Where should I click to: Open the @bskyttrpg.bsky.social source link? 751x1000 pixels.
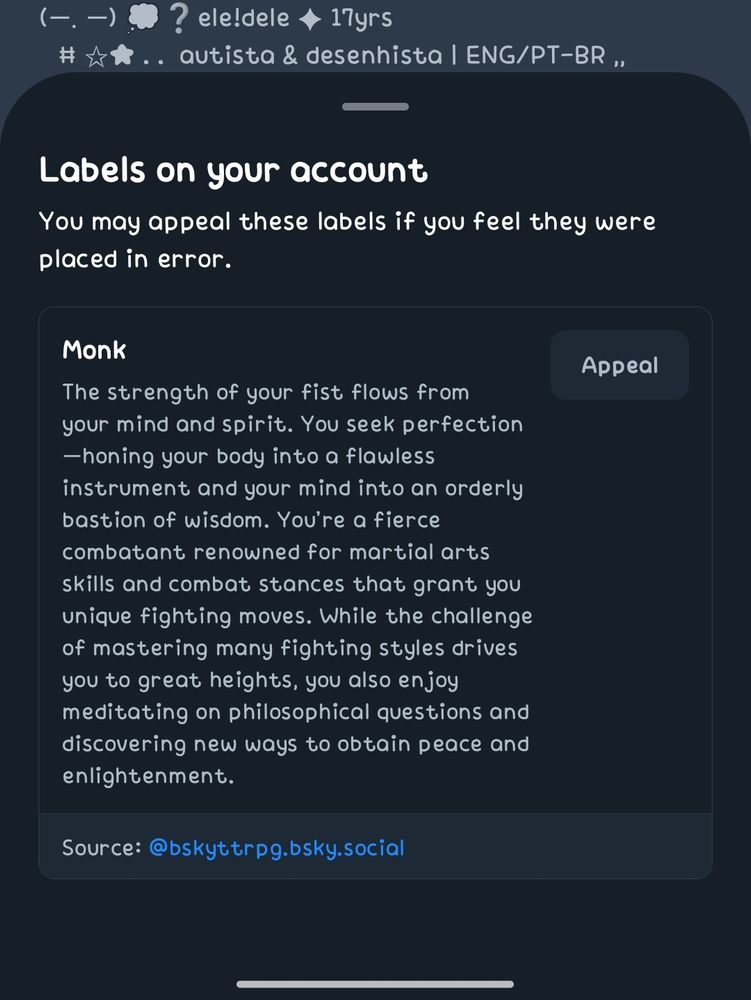click(277, 848)
